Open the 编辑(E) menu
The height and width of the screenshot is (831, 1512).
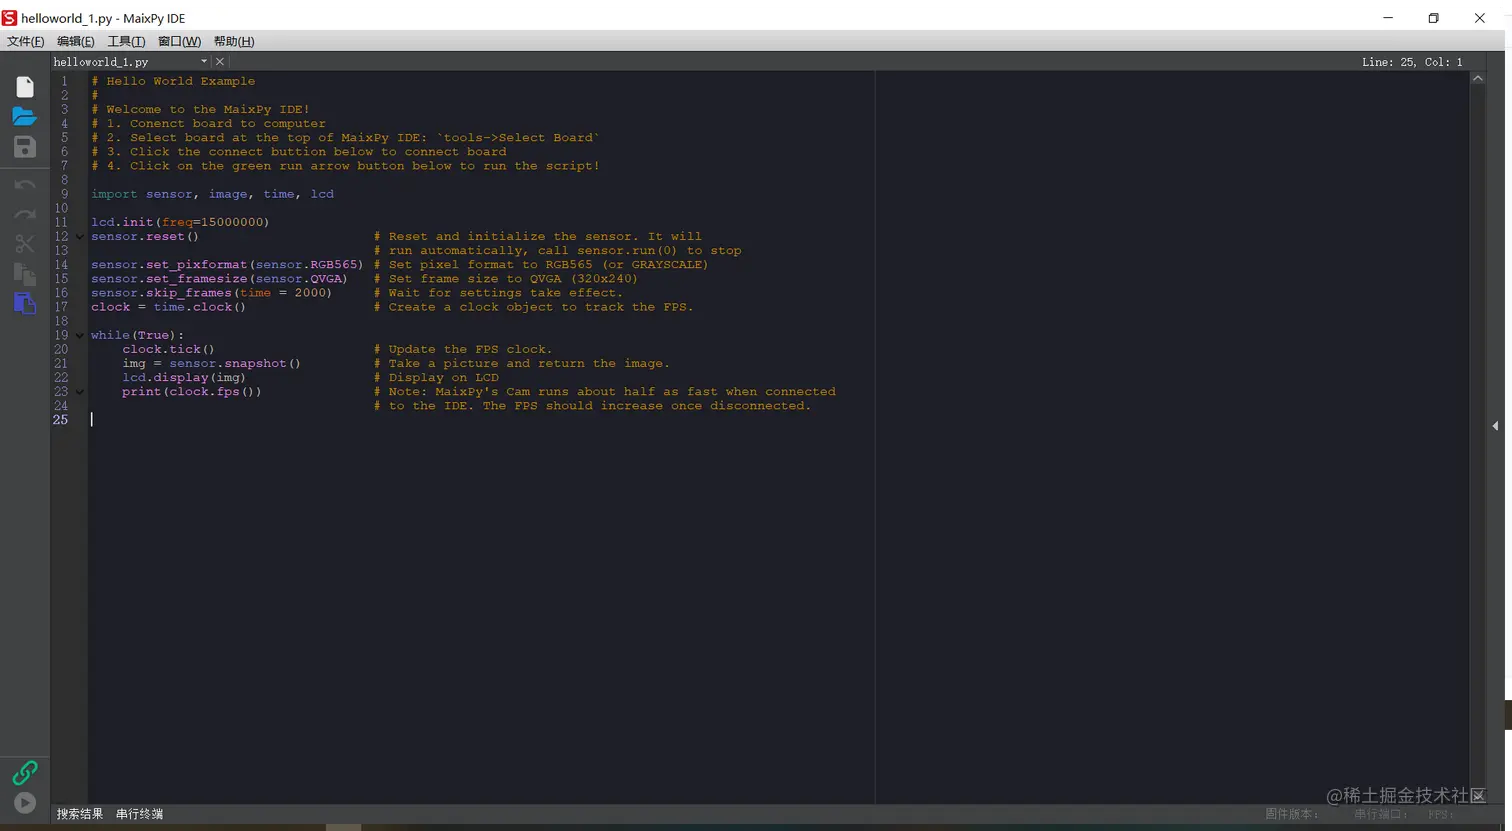pyautogui.click(x=76, y=41)
